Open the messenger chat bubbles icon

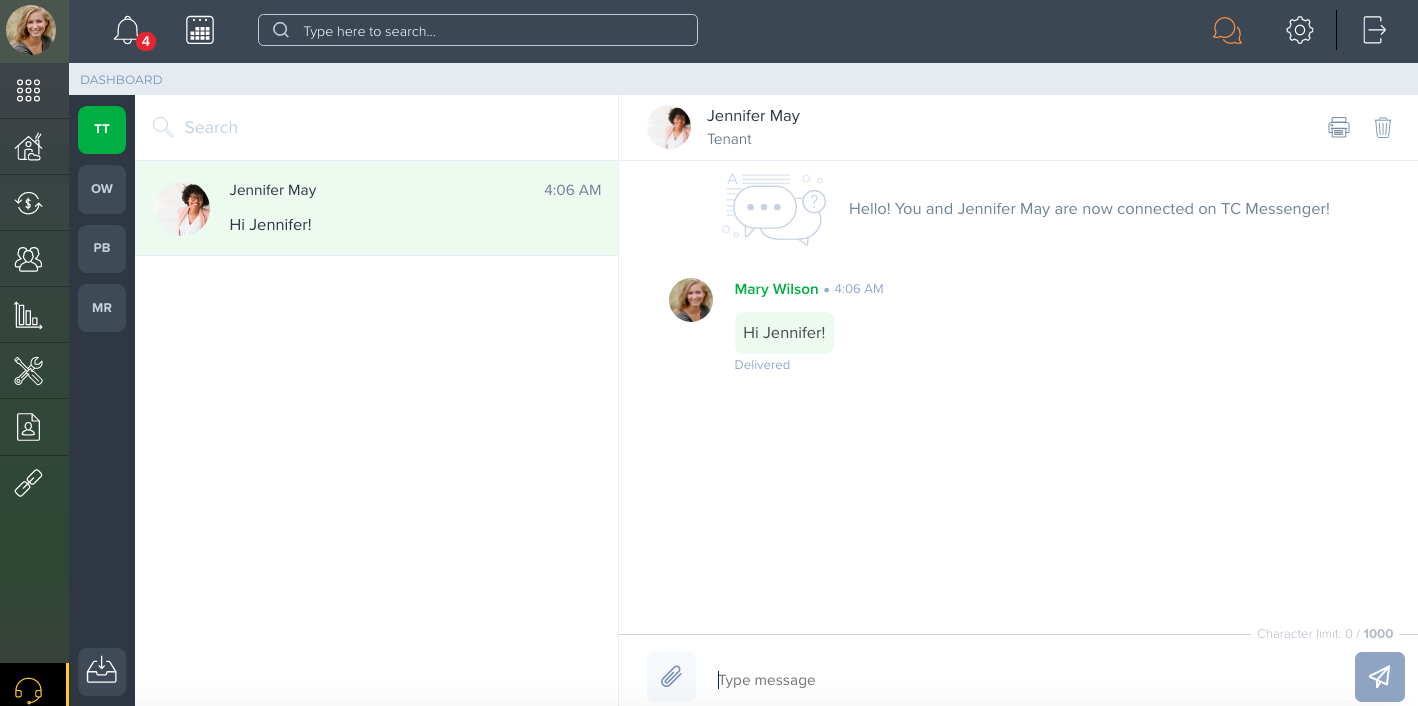[1227, 31]
